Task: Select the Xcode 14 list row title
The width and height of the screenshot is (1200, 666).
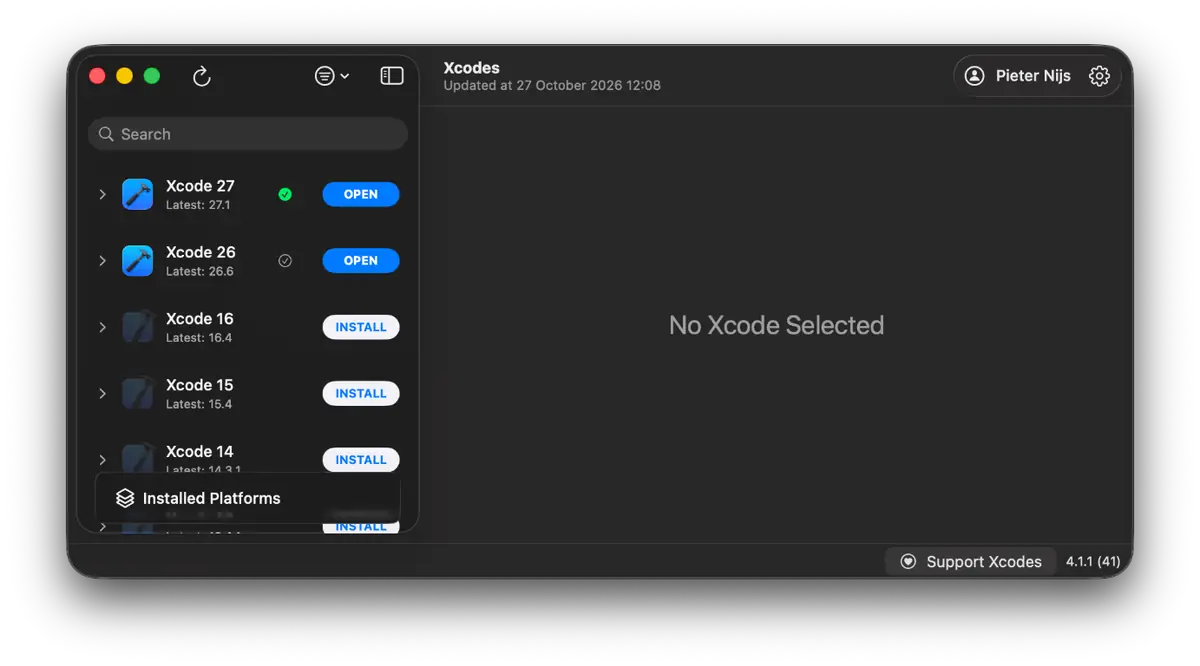Action: (x=200, y=451)
